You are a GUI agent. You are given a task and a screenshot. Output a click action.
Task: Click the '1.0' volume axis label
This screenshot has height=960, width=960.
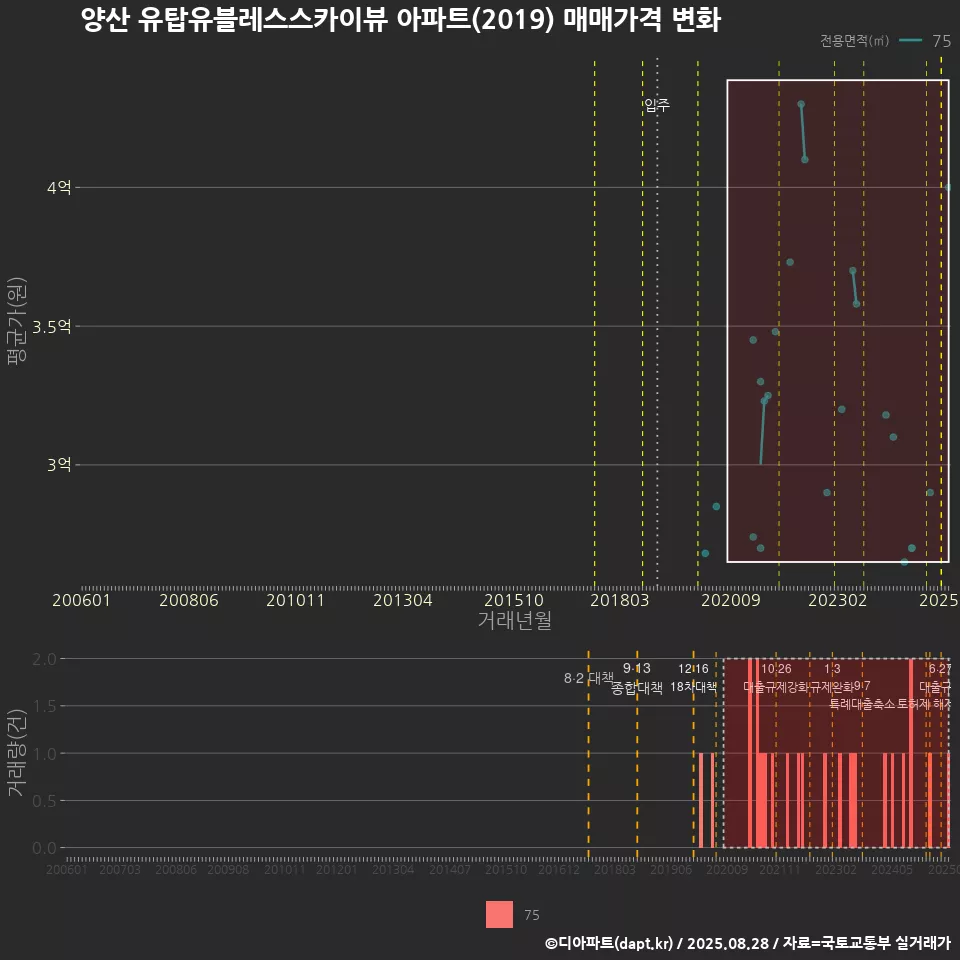[44, 754]
